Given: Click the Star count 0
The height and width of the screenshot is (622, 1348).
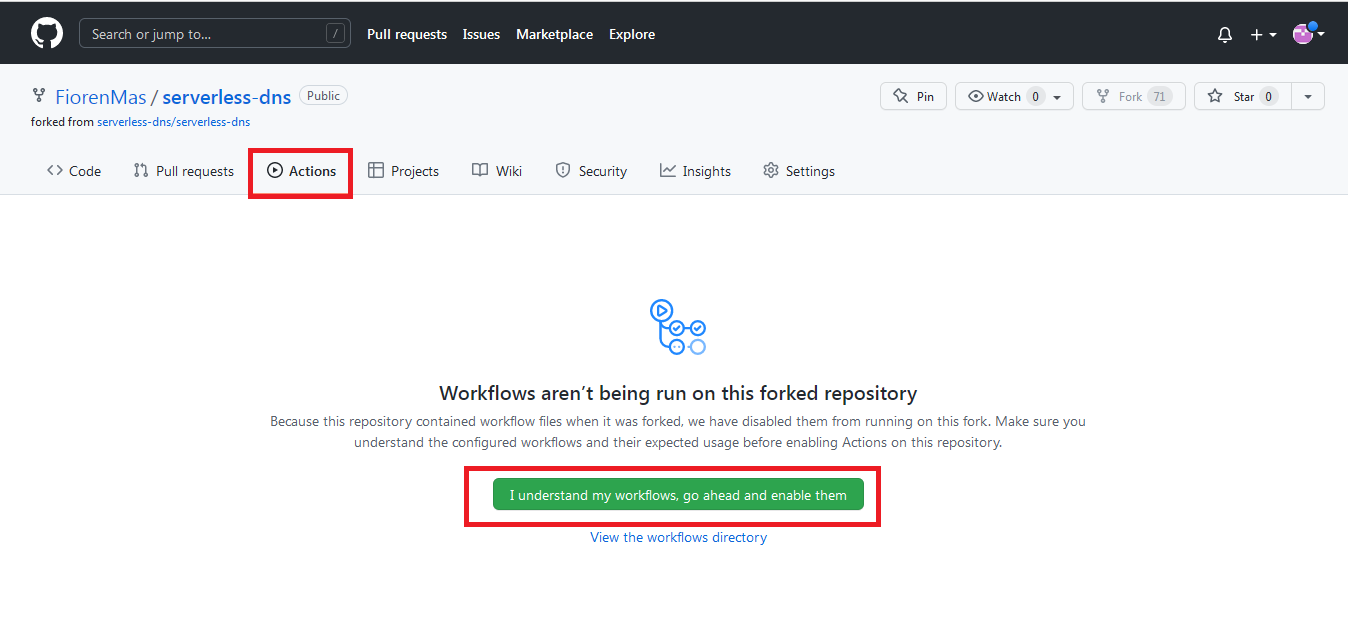Looking at the screenshot, I should point(1268,96).
